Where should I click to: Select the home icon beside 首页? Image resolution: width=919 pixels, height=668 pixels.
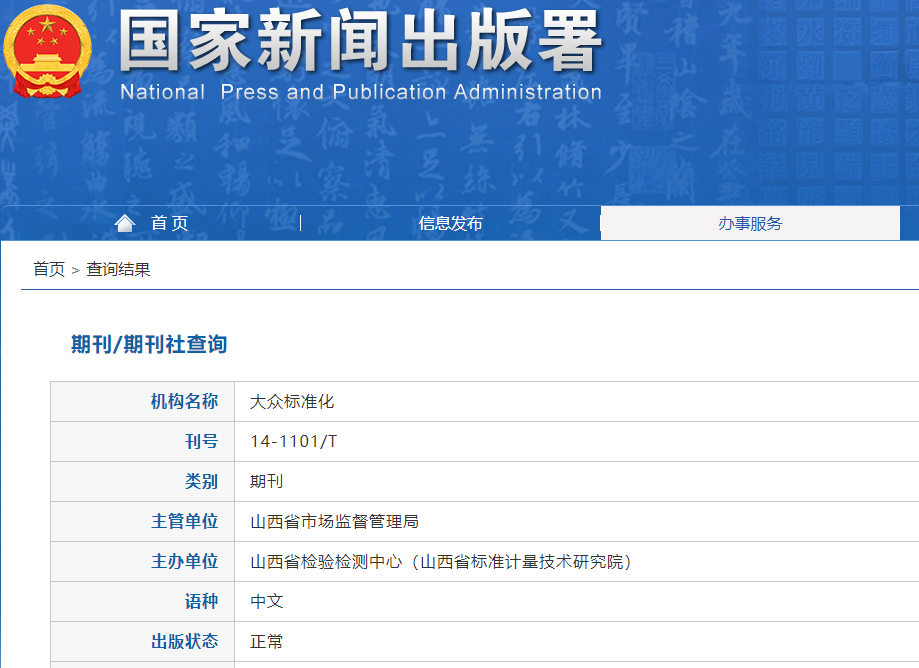pos(125,222)
